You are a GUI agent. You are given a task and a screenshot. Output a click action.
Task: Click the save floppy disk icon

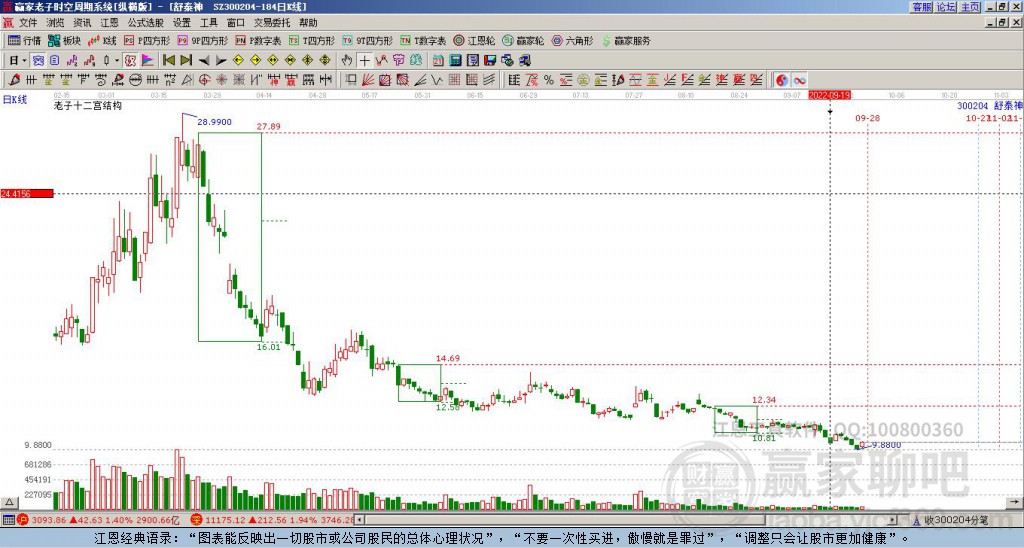click(490, 61)
